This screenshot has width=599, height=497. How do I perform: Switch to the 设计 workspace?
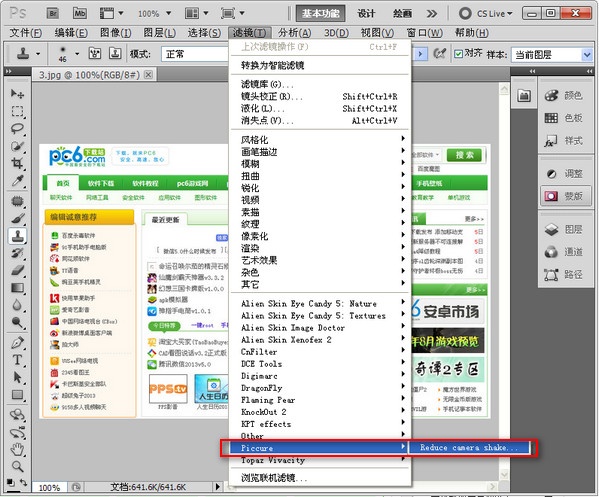pos(366,14)
